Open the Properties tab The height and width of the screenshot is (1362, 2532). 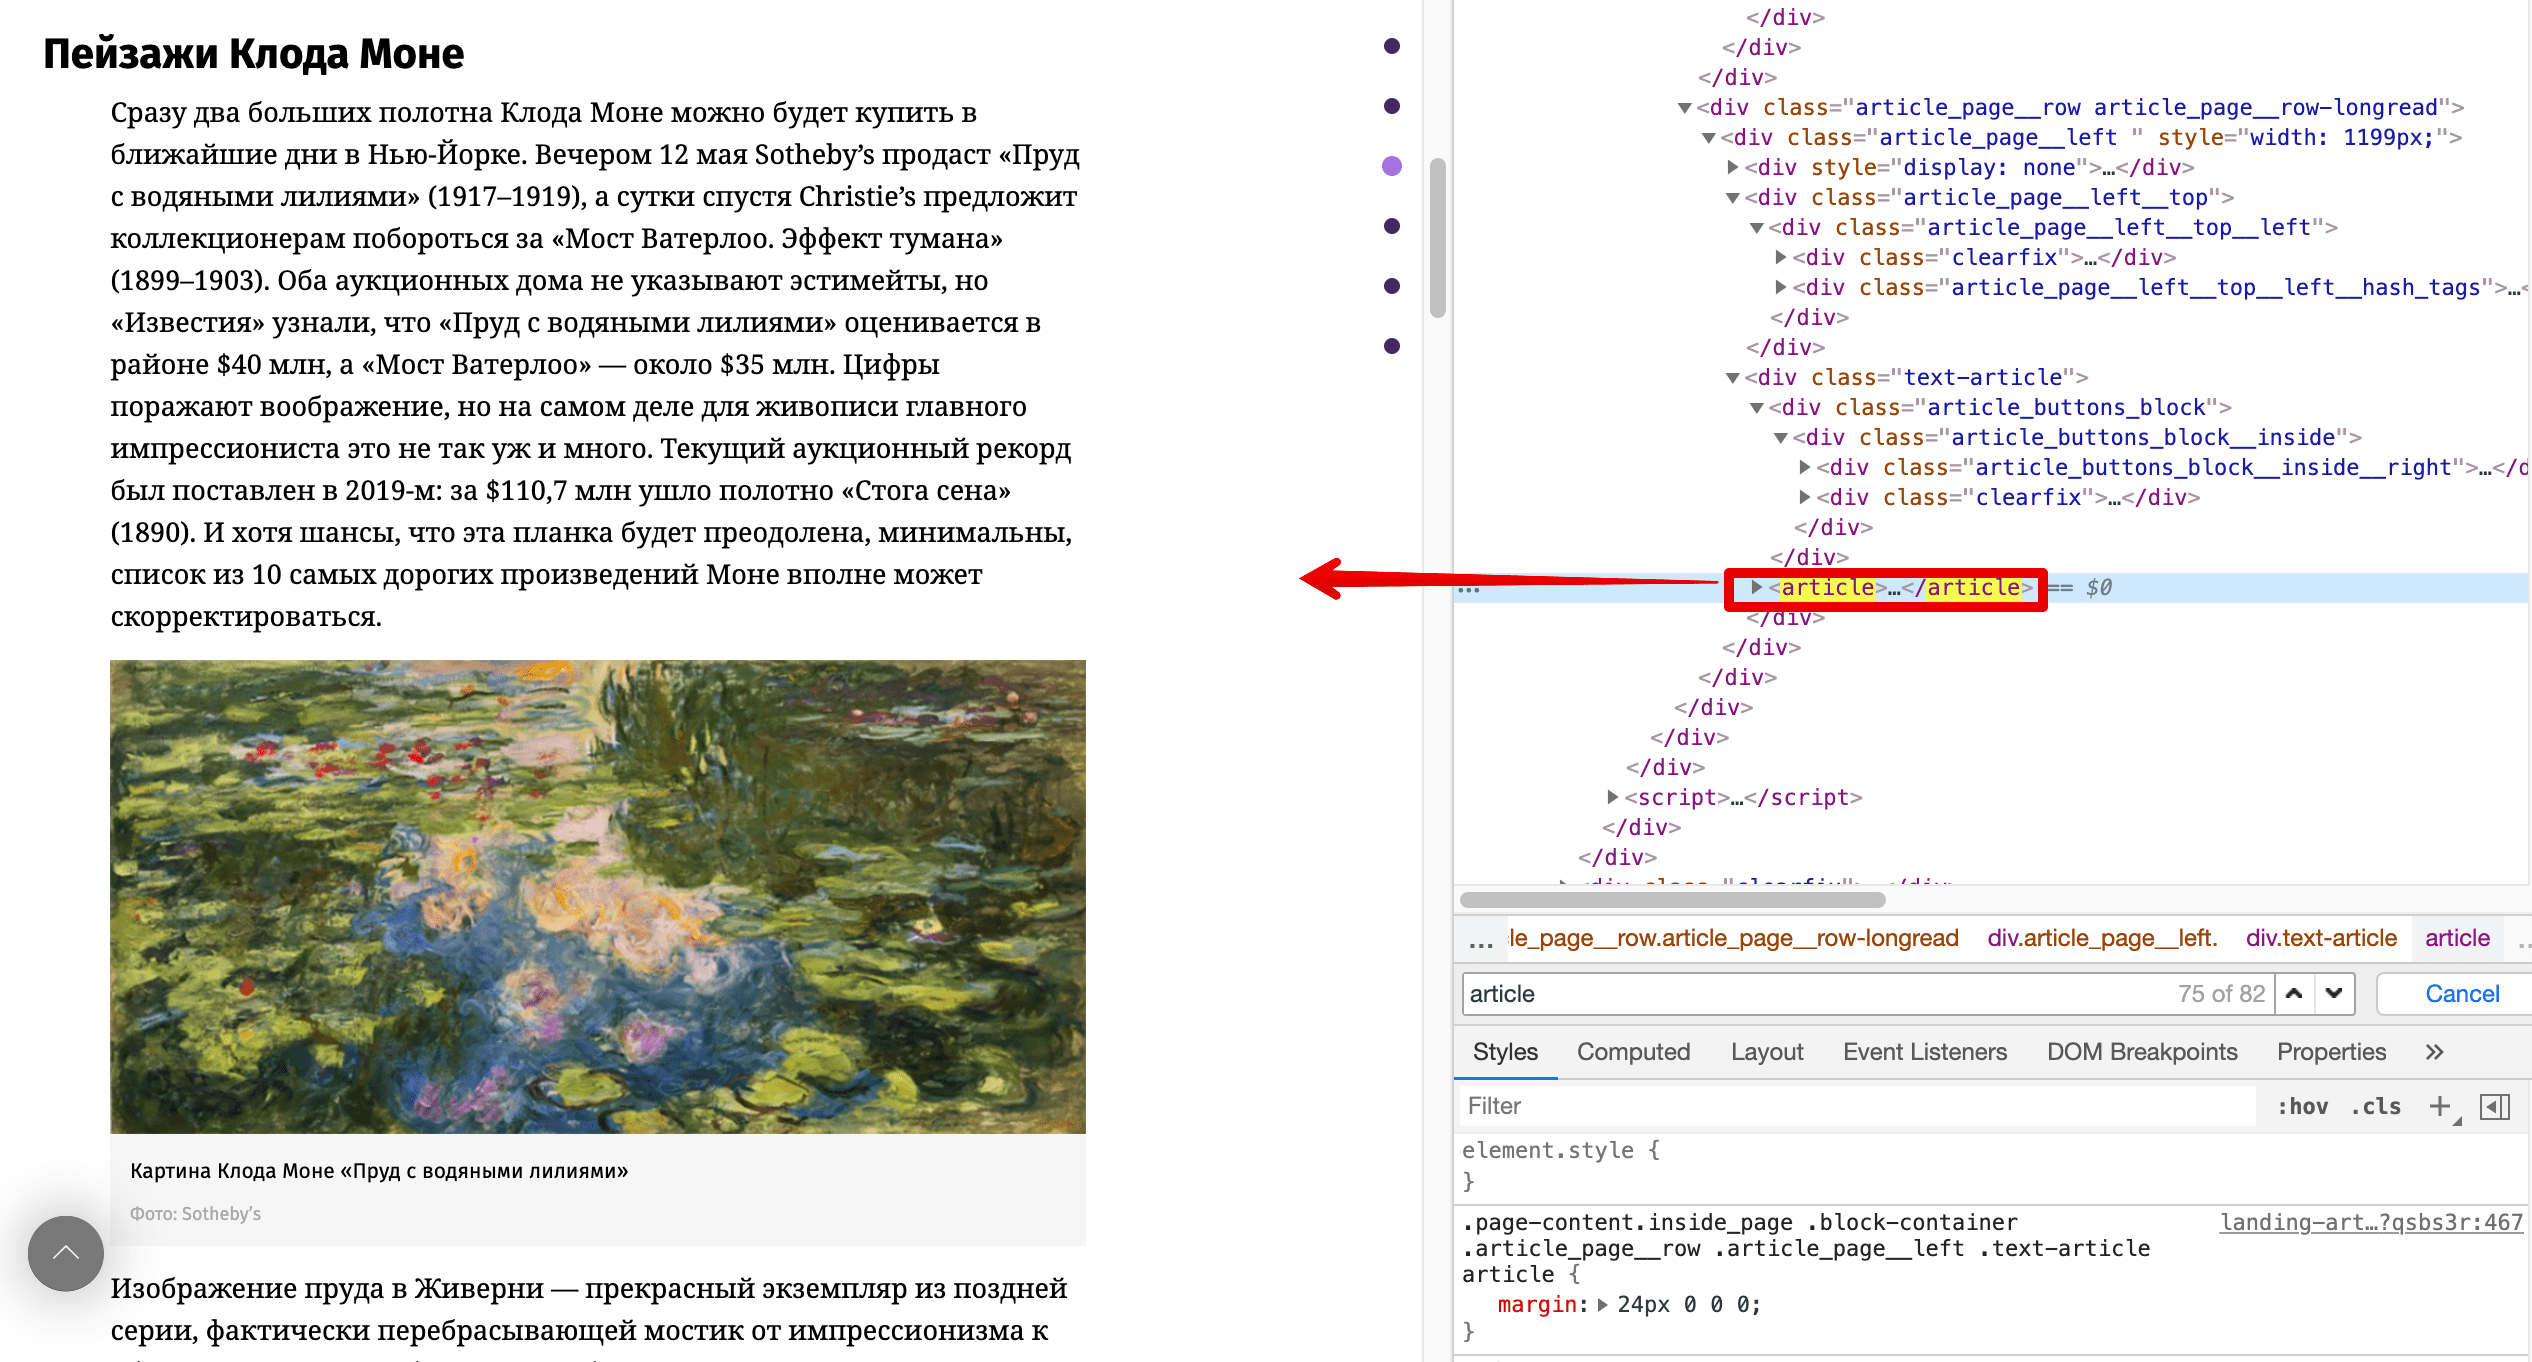[x=2331, y=1052]
